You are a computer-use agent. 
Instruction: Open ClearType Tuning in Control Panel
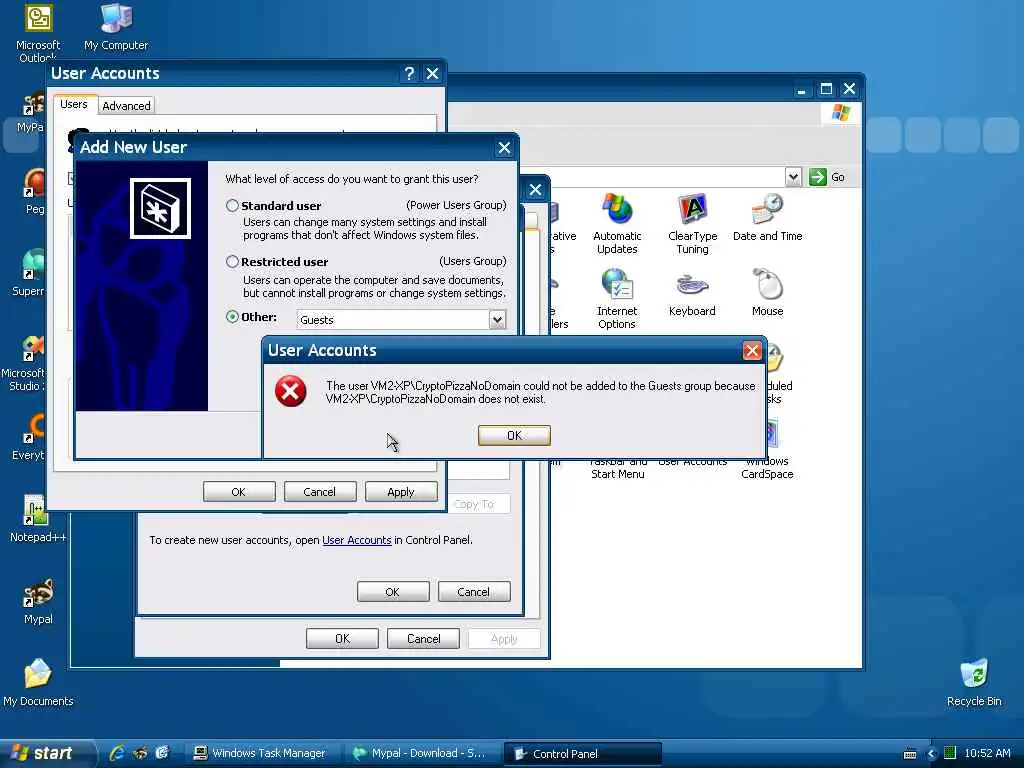(x=692, y=223)
